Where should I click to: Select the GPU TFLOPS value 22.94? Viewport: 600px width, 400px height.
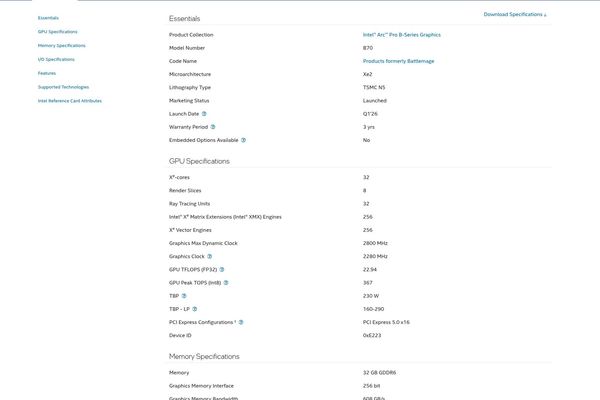click(370, 270)
